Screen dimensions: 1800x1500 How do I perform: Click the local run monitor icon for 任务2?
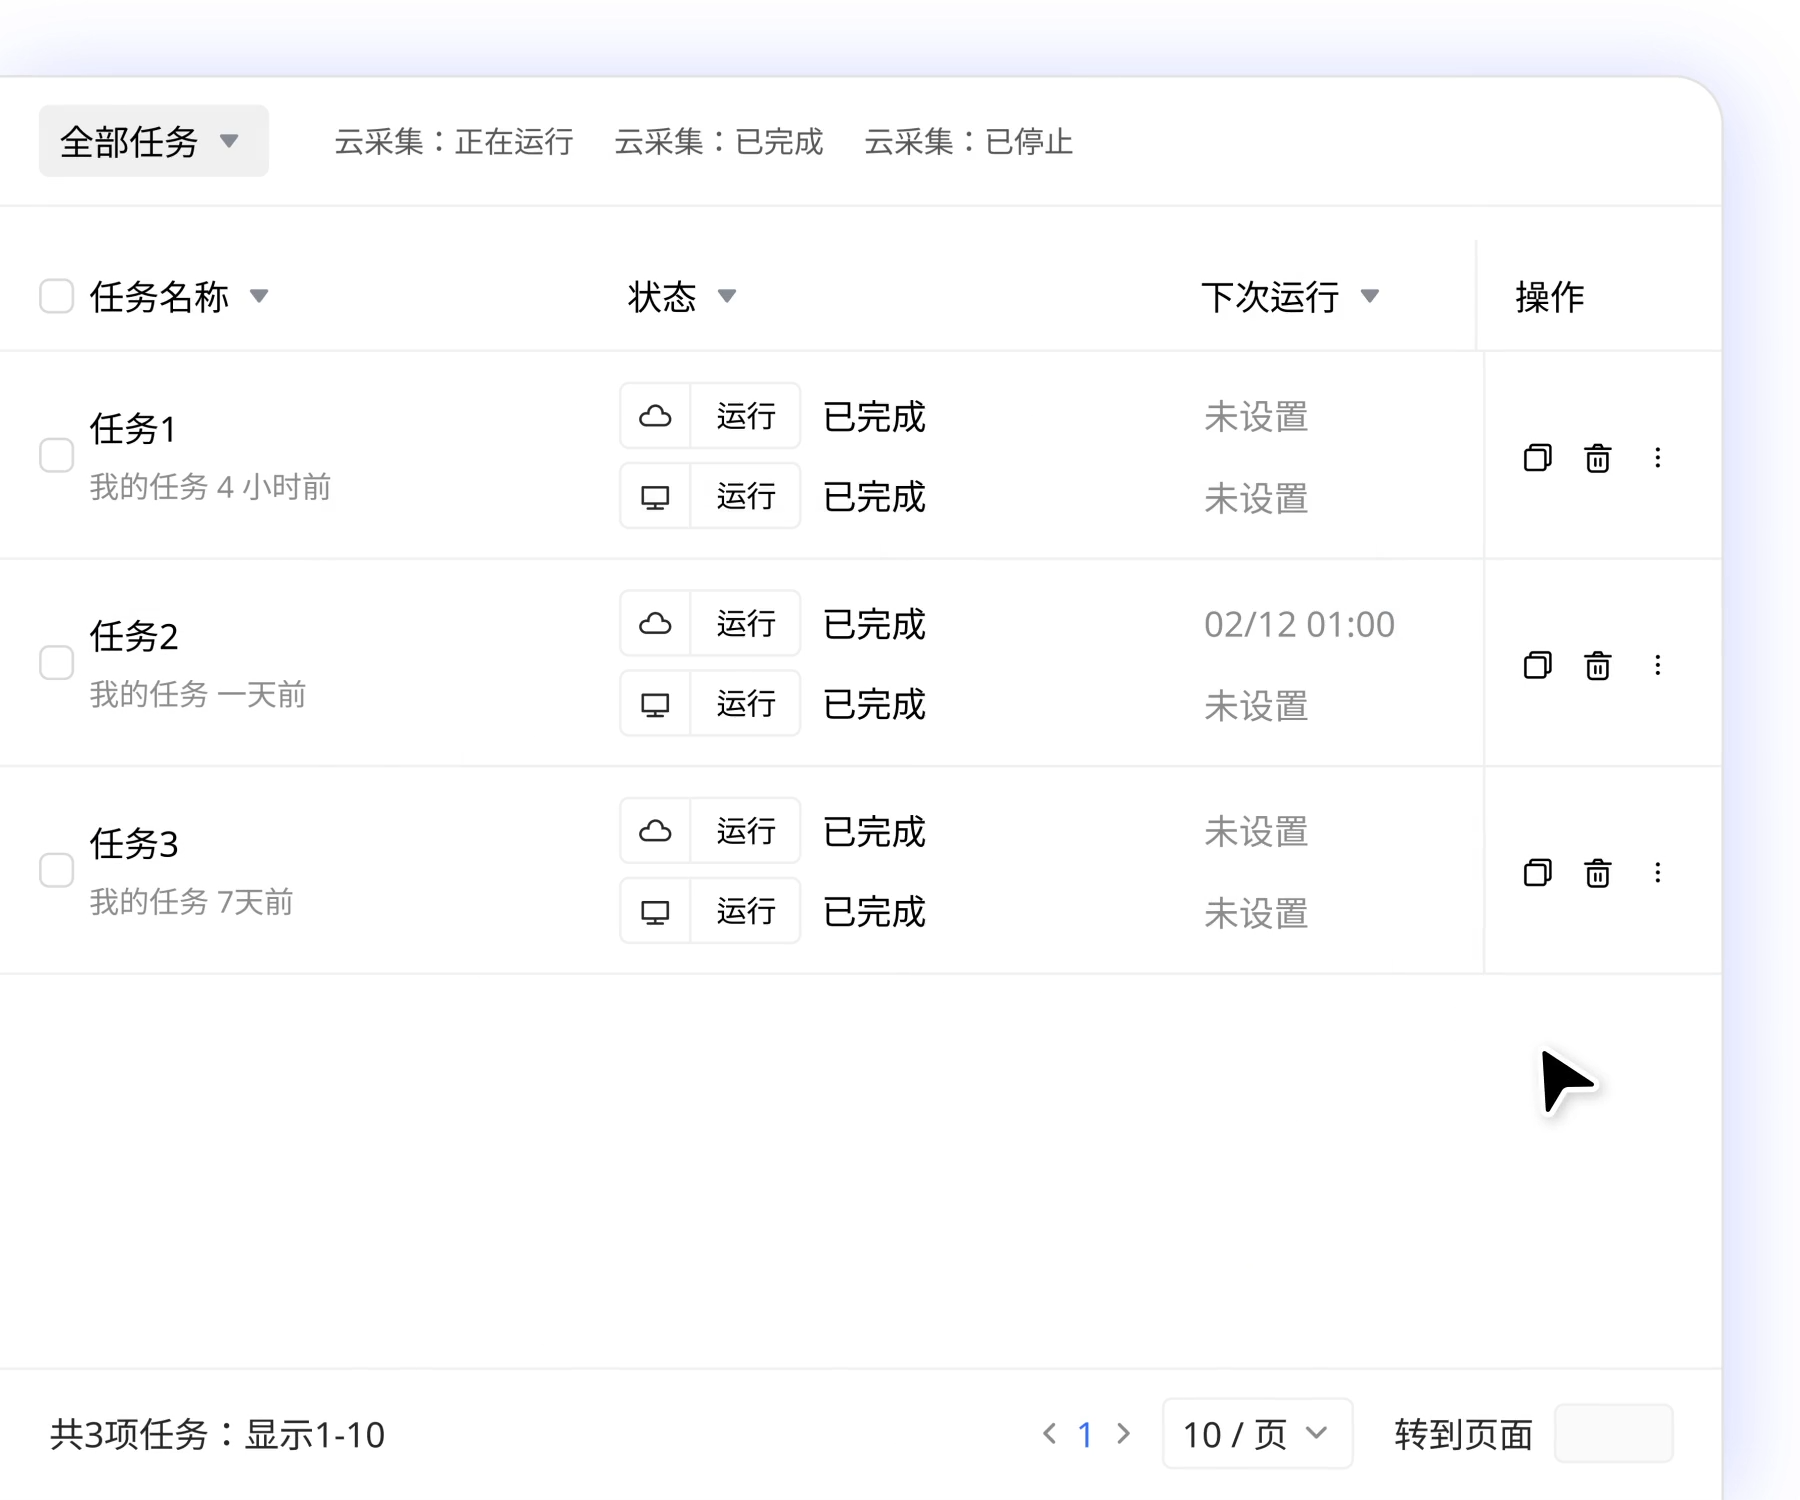[x=655, y=703]
